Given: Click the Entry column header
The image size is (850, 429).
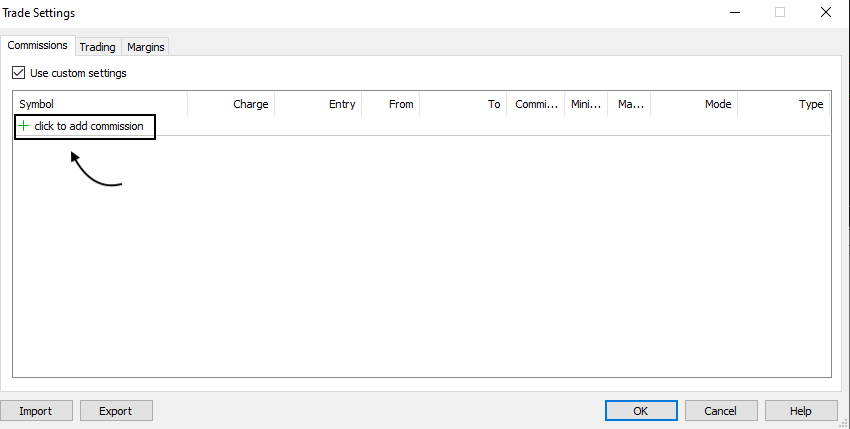Looking at the screenshot, I should click(318, 104).
